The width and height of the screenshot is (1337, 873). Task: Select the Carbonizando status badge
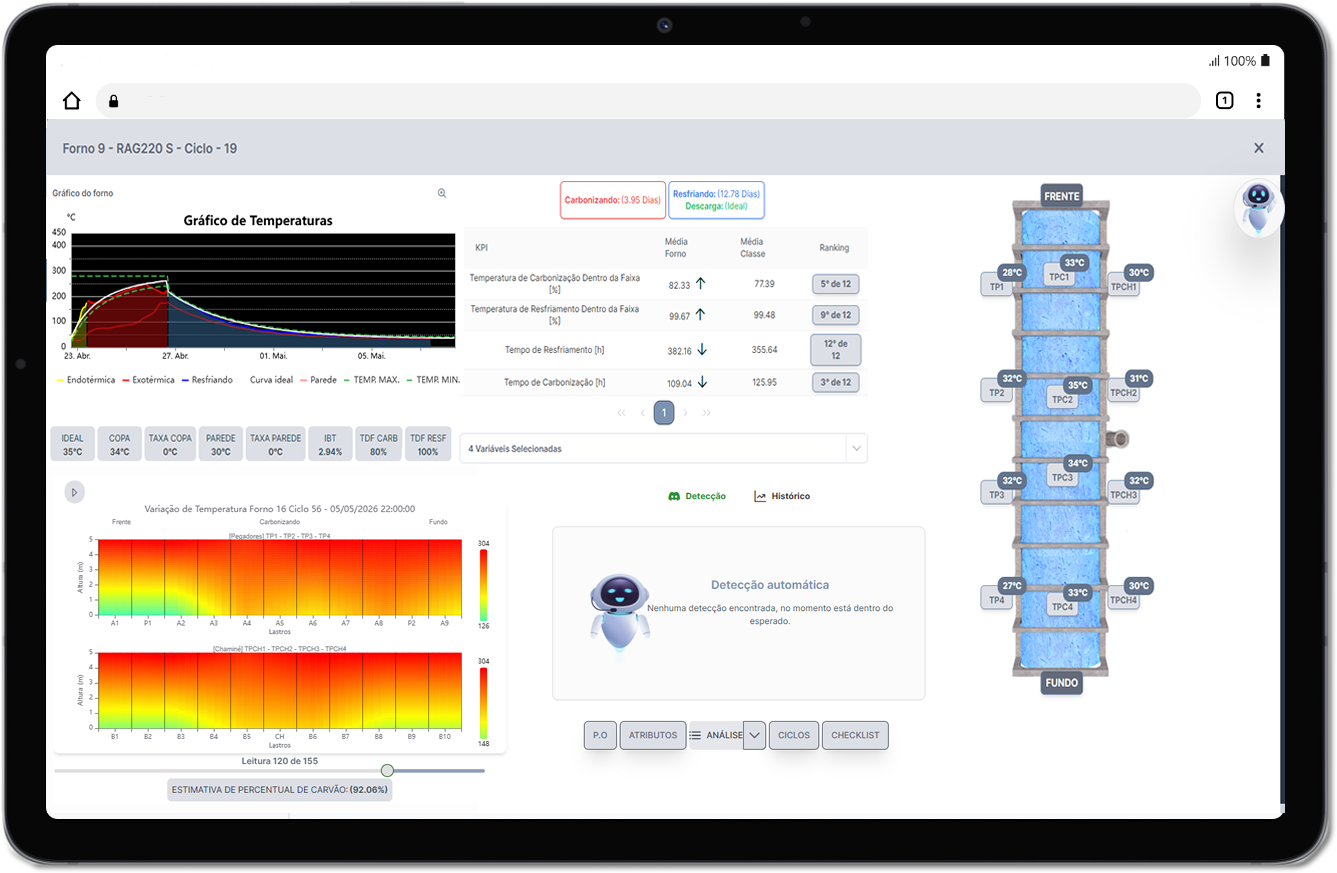tap(612, 200)
